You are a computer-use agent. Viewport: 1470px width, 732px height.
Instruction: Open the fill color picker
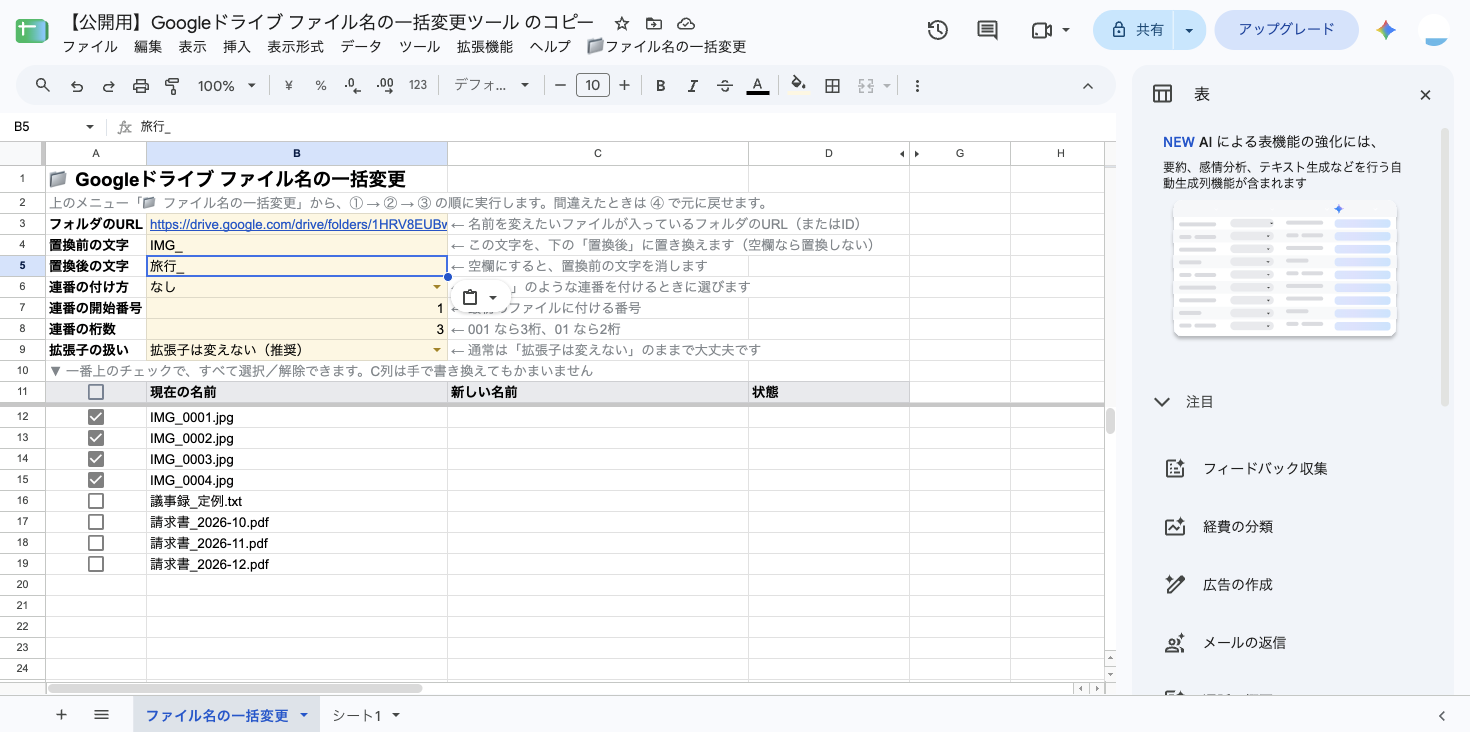tap(798, 86)
